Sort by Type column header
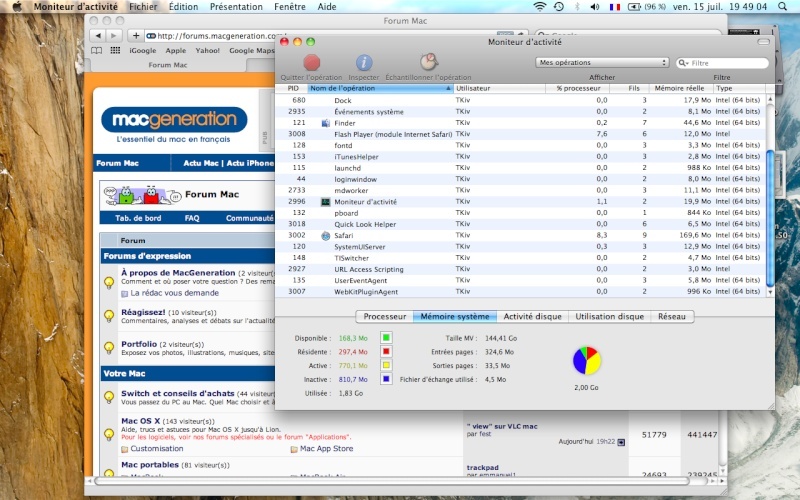The image size is (800, 500). coord(739,88)
